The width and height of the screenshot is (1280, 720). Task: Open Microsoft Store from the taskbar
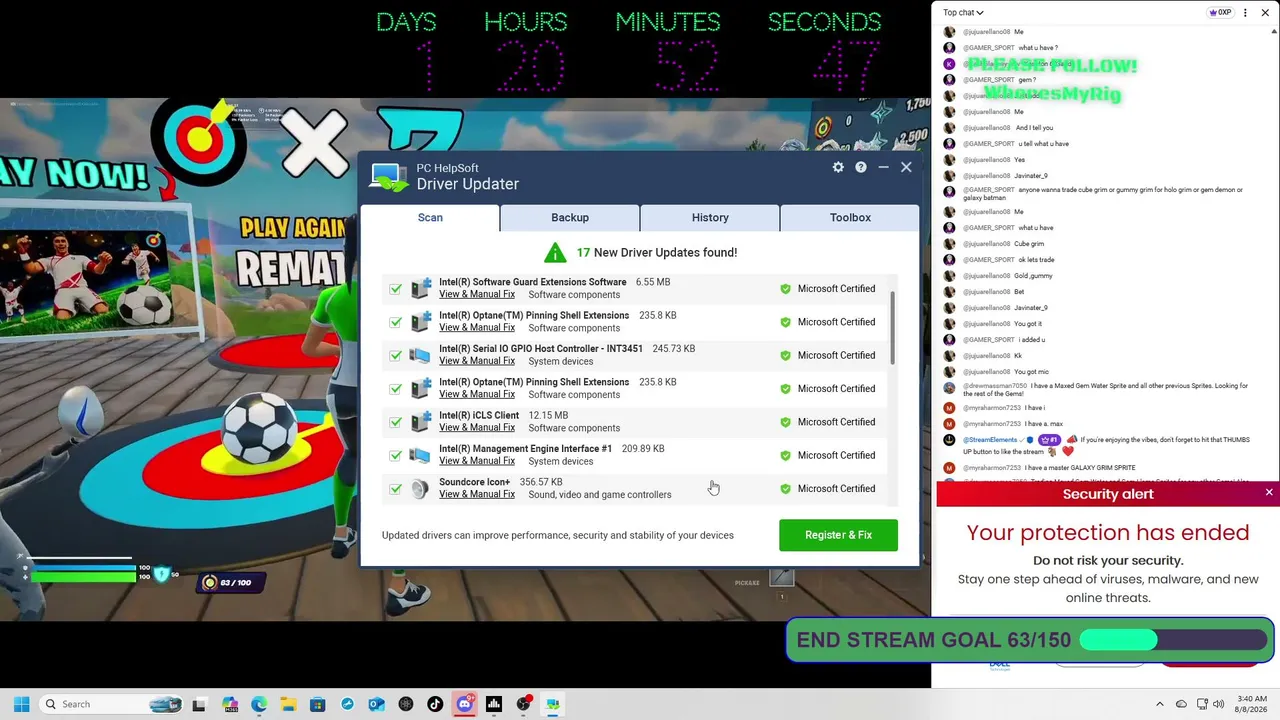317,704
